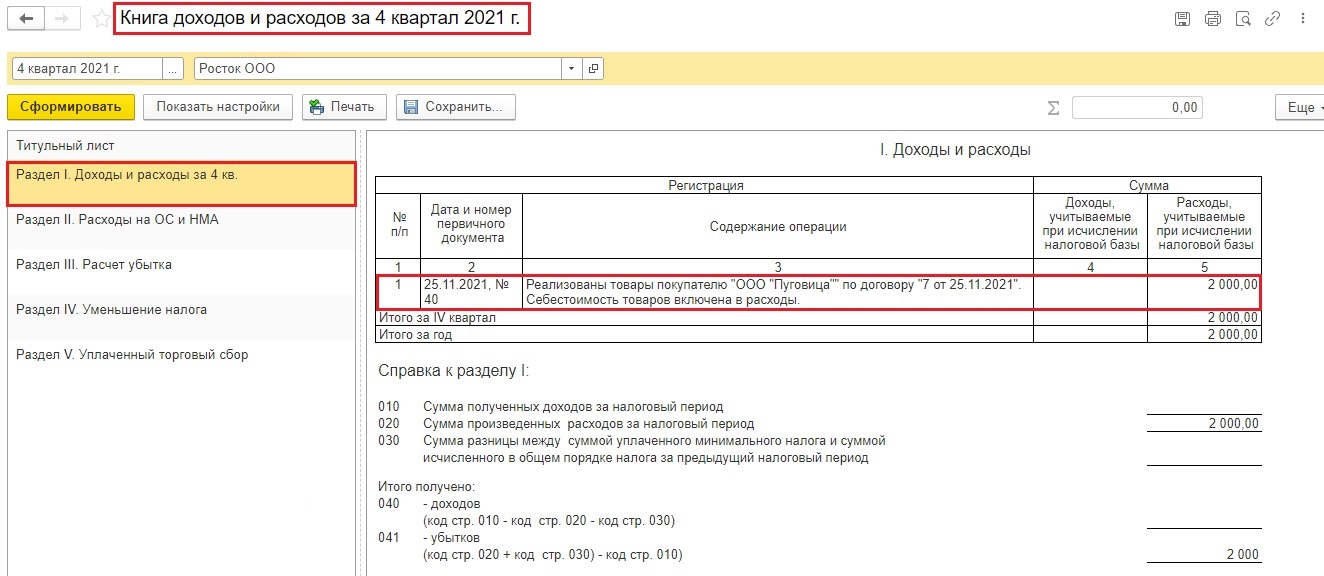Click the sigma sum icon
Viewport: 1324px width, 576px height.
[x=1053, y=107]
